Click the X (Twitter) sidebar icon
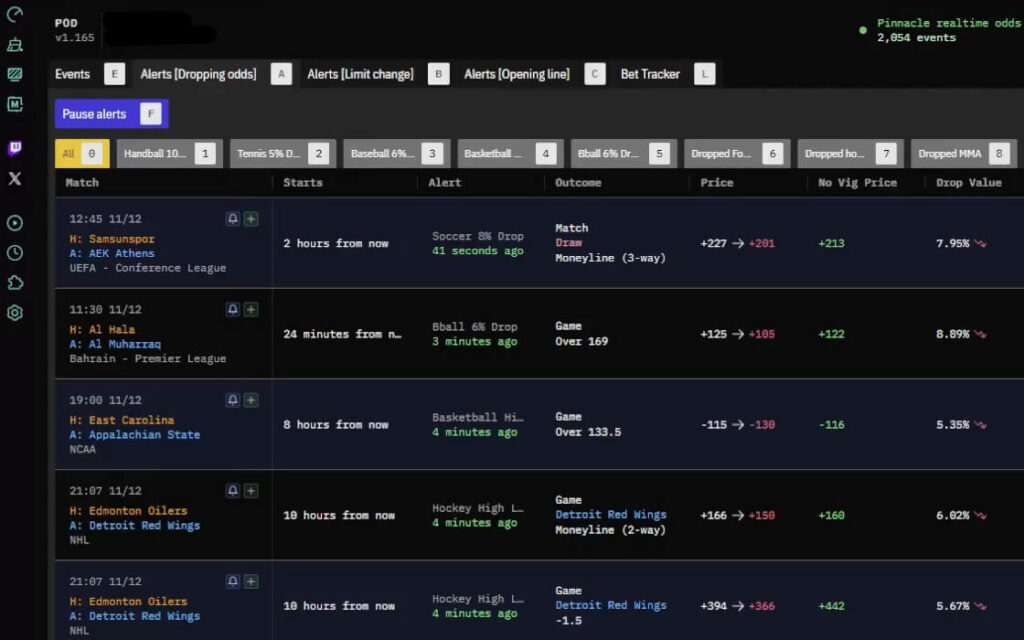1024x640 pixels. [14, 179]
